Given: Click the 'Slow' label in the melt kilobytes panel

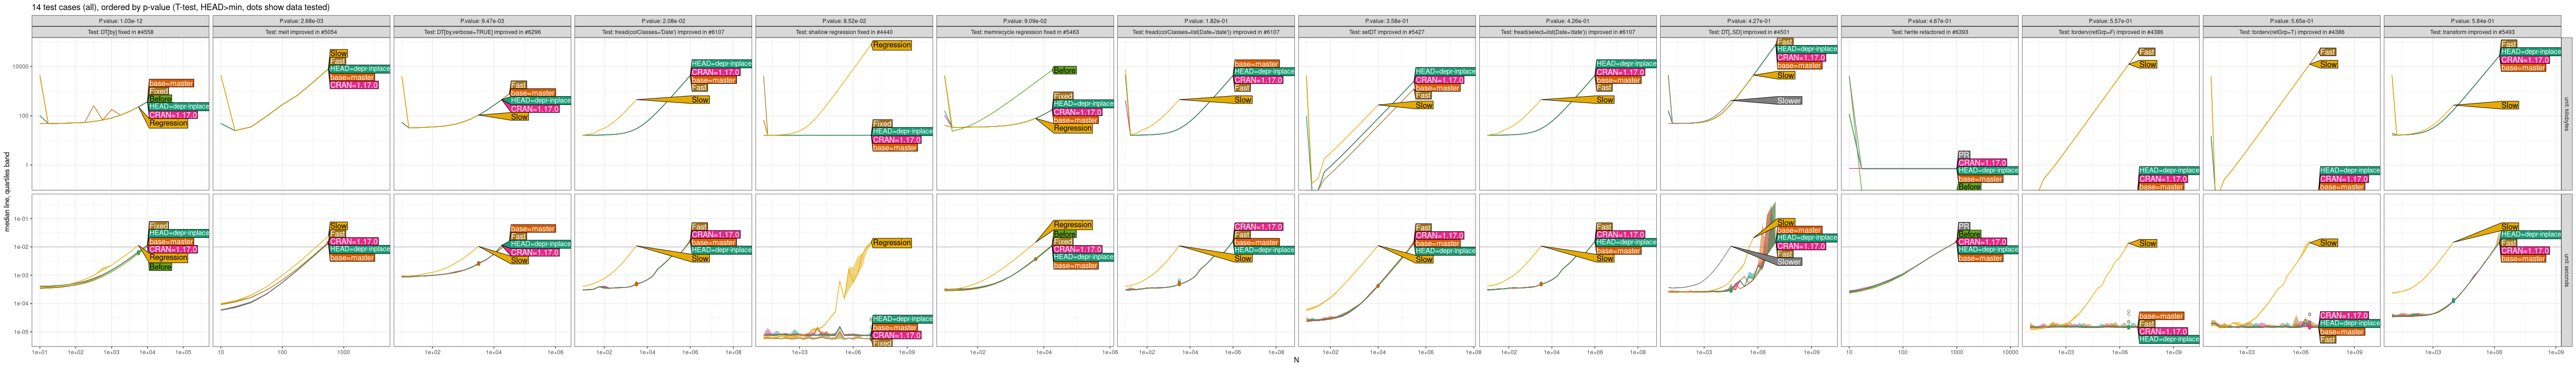Looking at the screenshot, I should [x=338, y=54].
